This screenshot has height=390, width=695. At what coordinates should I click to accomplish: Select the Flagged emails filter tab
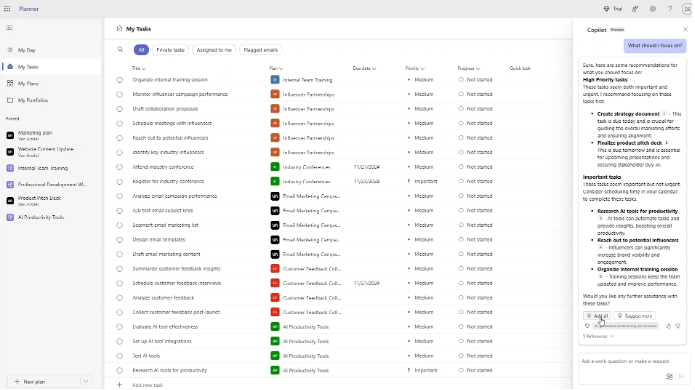[261, 50]
